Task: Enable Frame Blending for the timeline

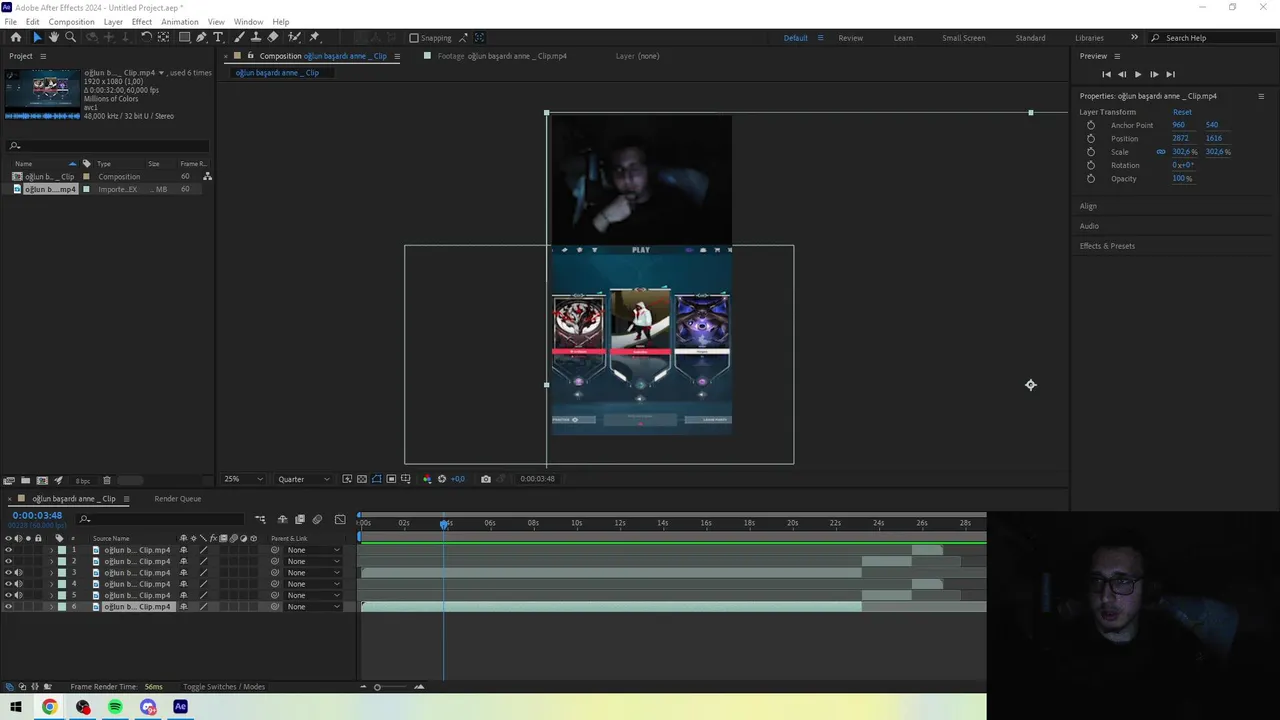Action: [300, 519]
